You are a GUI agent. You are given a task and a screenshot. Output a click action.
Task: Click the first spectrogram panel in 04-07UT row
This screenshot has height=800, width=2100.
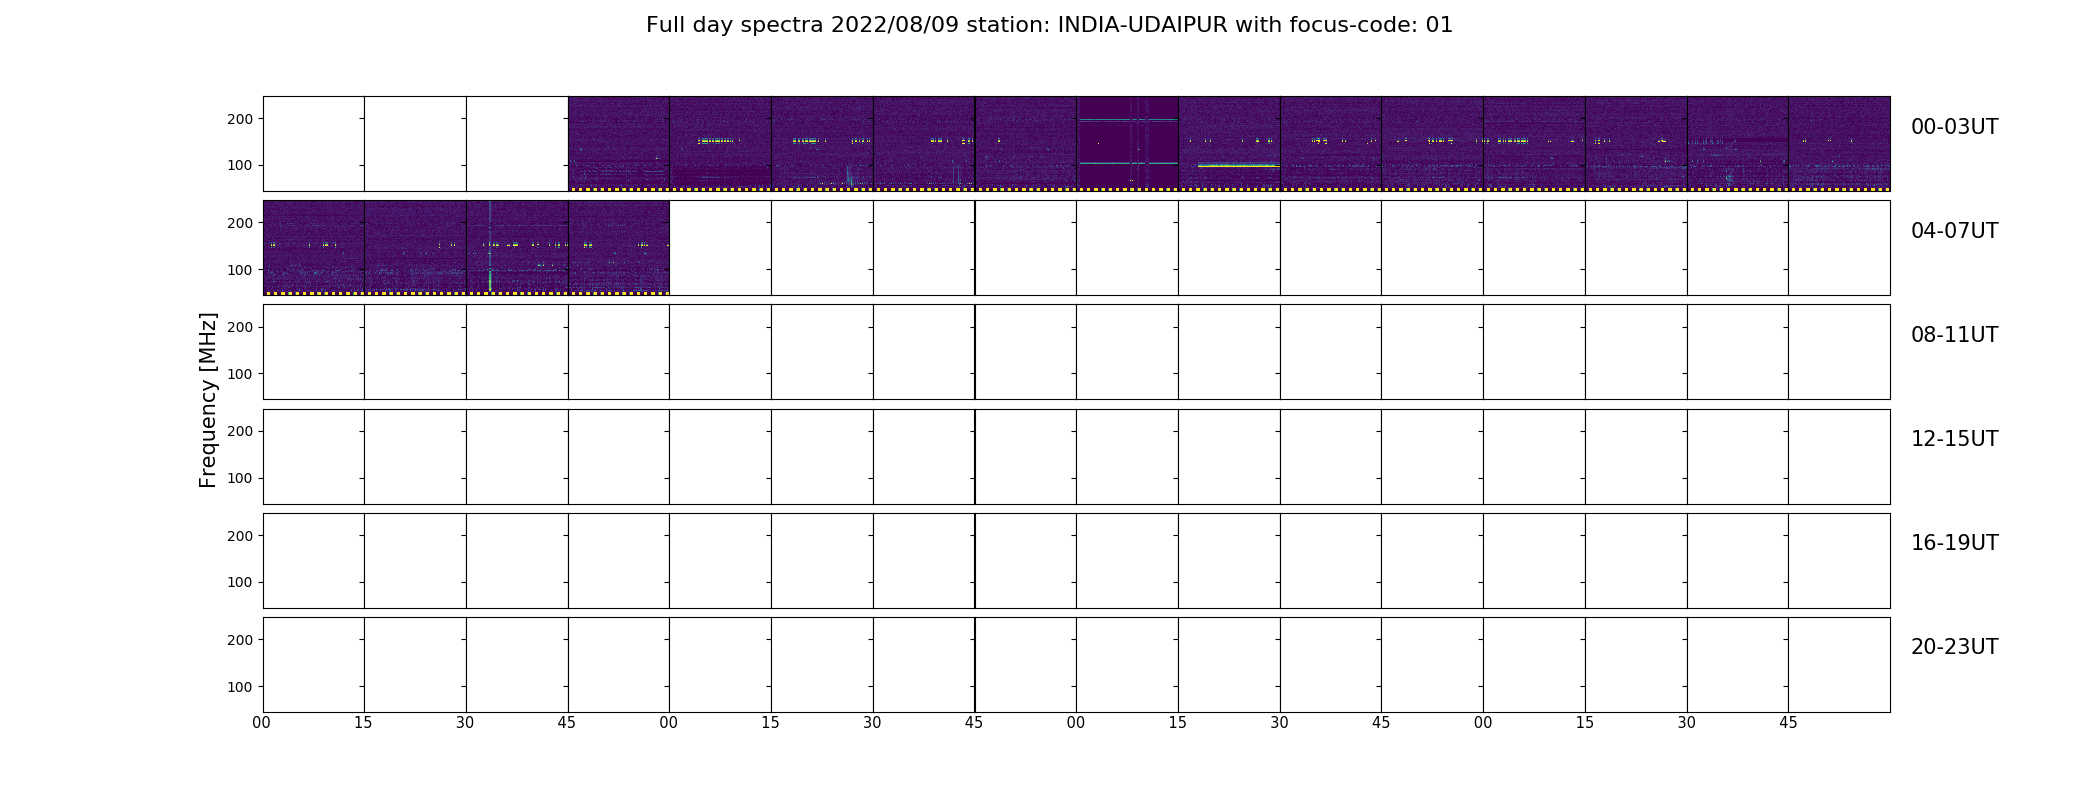314,248
